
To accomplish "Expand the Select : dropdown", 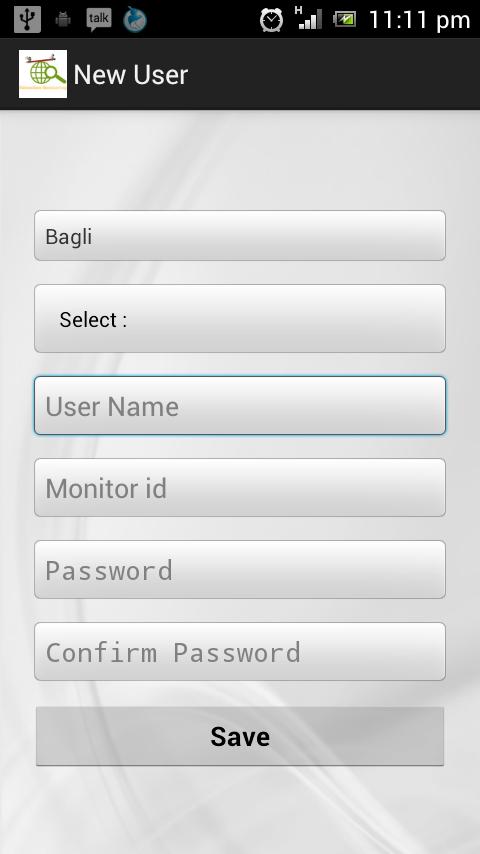I will (x=240, y=319).
